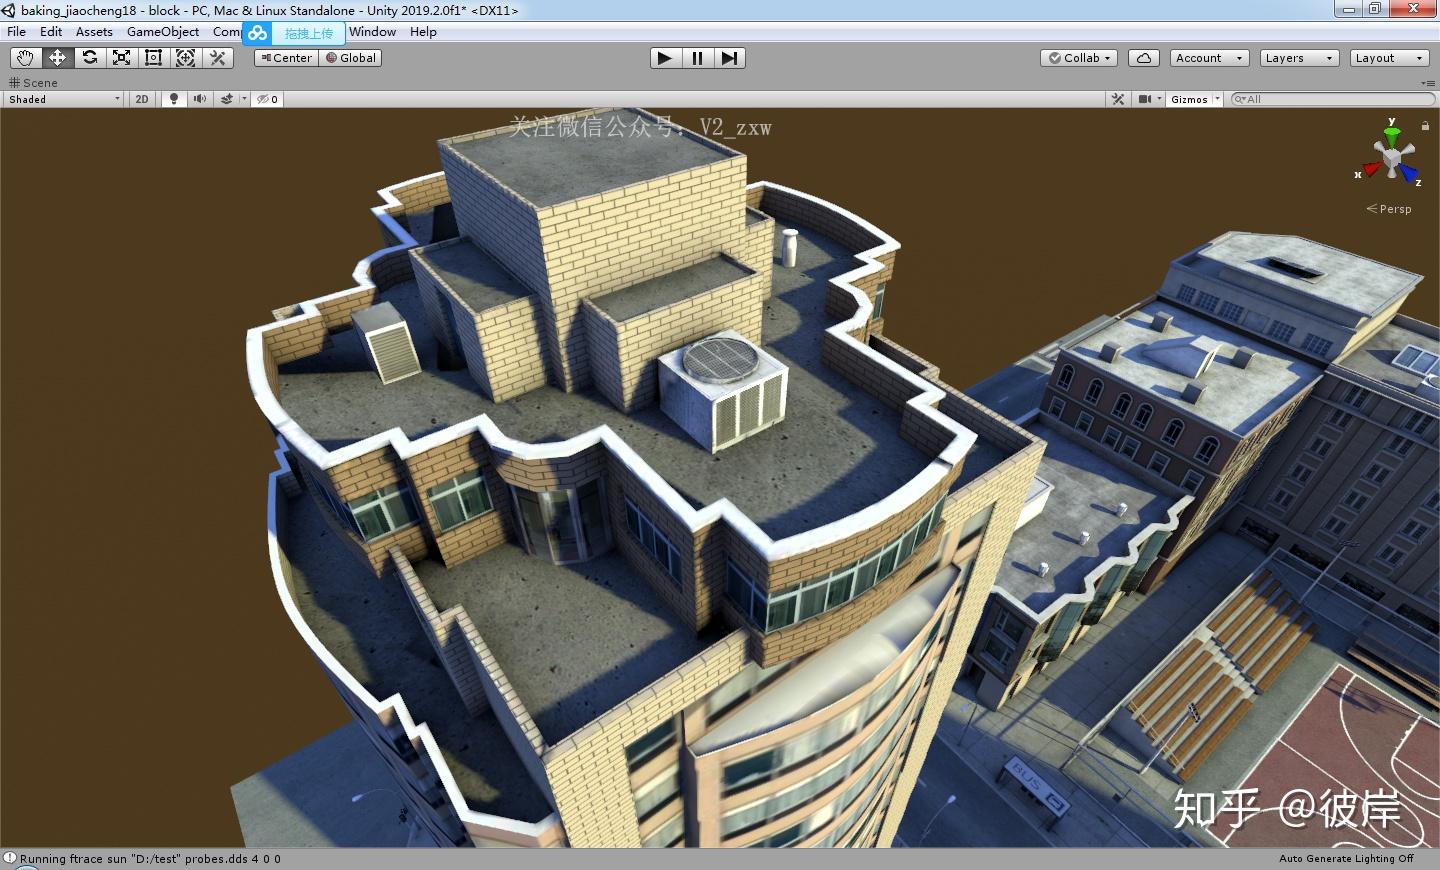Screen dimensions: 1440x870
Task: Click the Baidu cloud upload icon
Action: point(258,33)
